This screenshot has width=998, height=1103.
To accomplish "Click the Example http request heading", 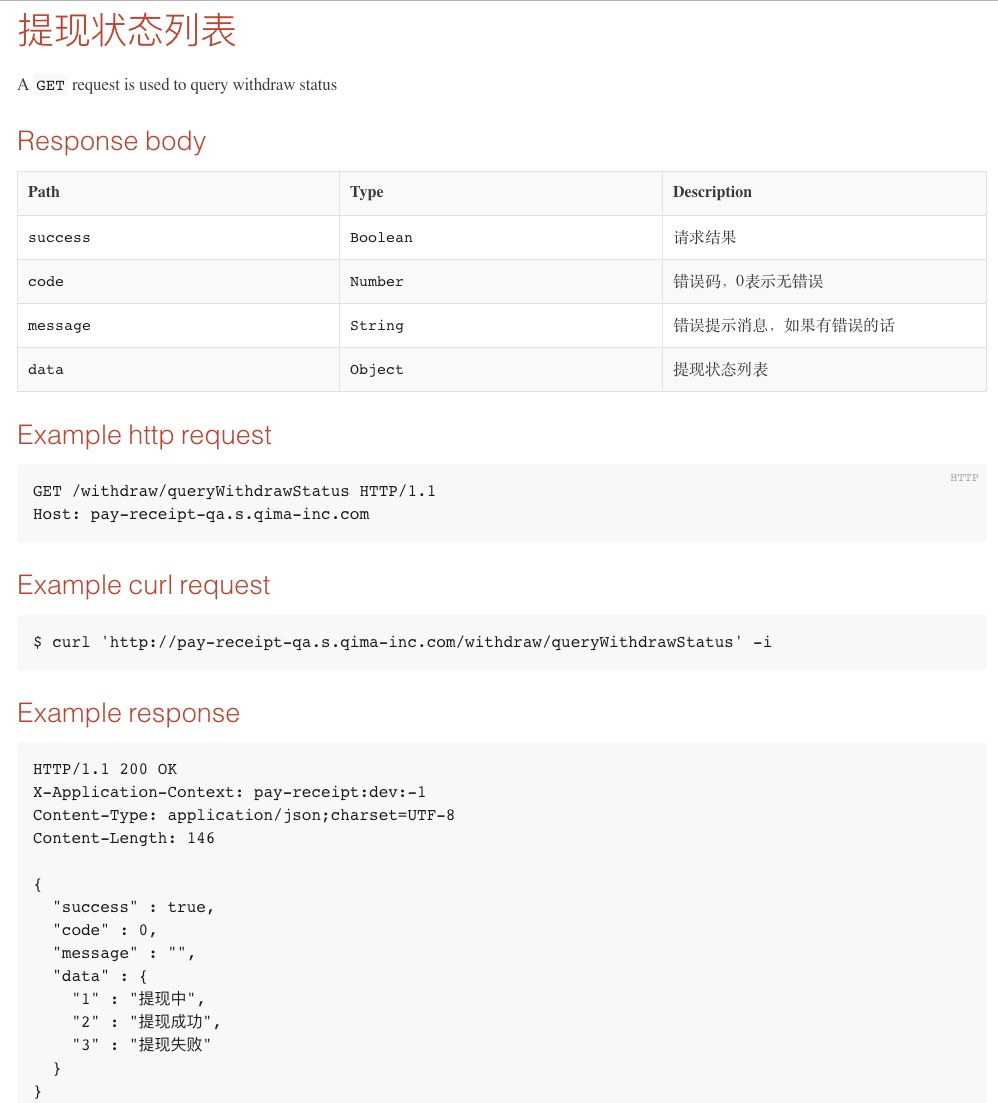I will pyautogui.click(x=144, y=435).
